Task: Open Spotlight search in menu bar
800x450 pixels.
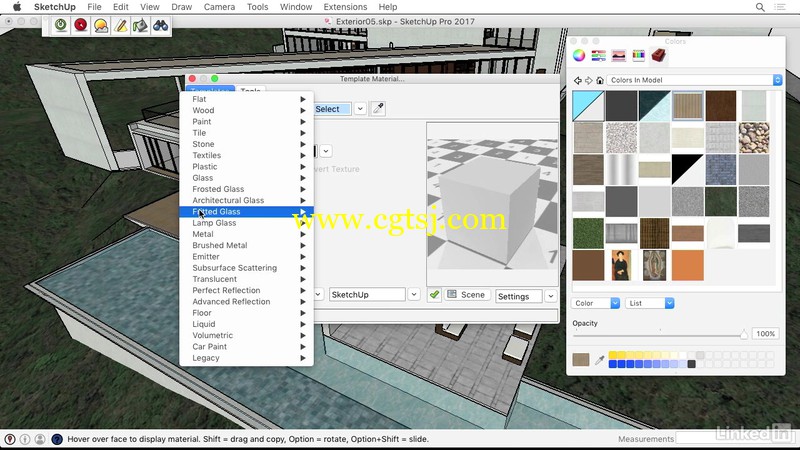Action: [x=760, y=7]
